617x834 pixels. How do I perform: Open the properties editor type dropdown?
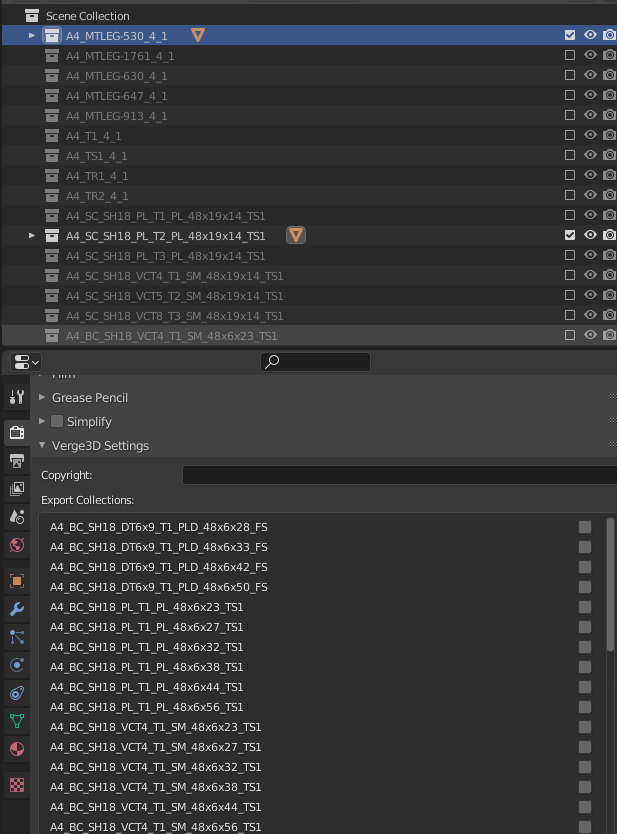tap(26, 362)
